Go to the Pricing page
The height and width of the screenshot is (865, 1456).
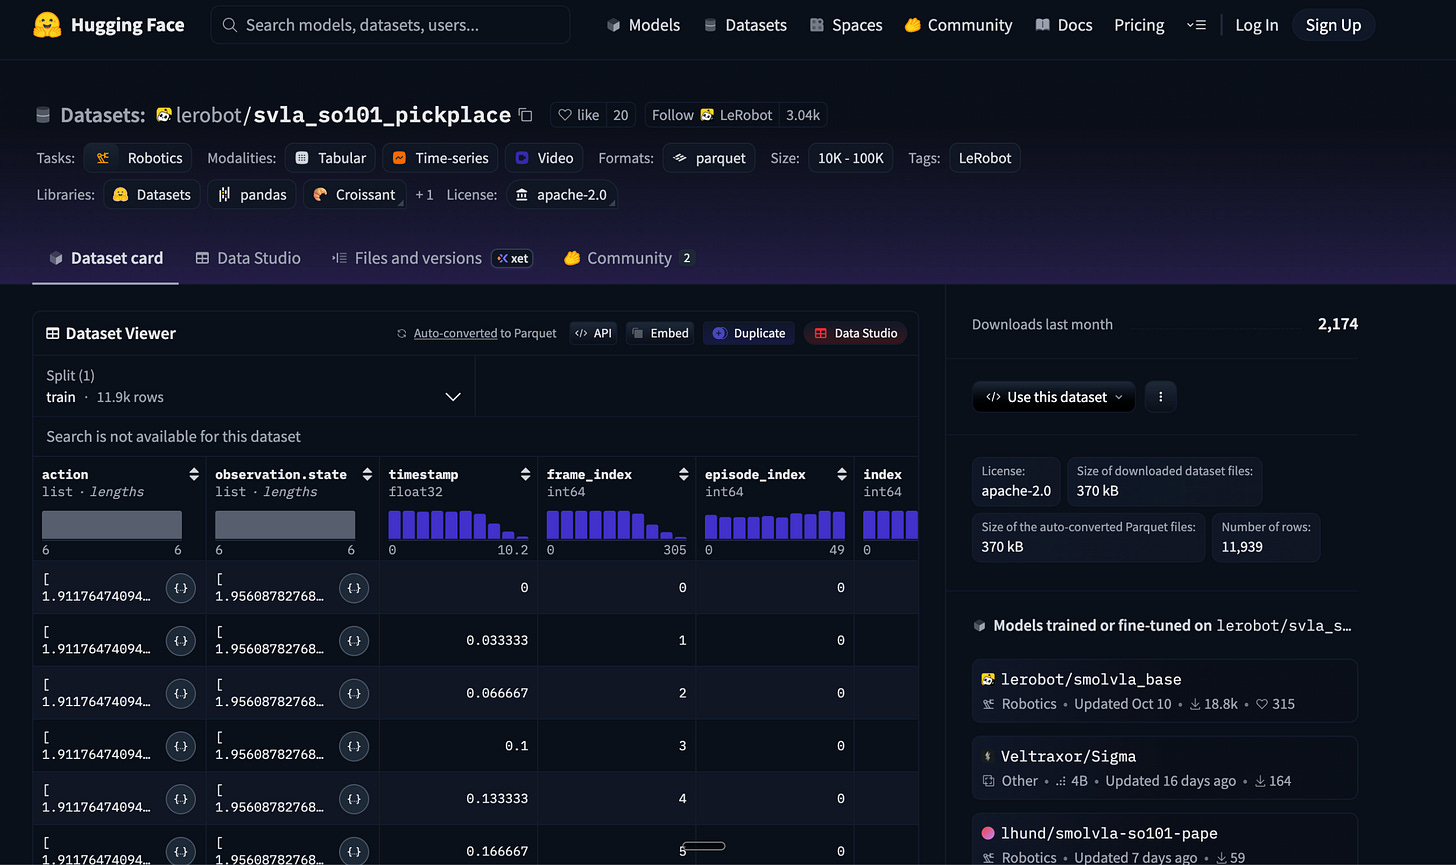coord(1139,25)
